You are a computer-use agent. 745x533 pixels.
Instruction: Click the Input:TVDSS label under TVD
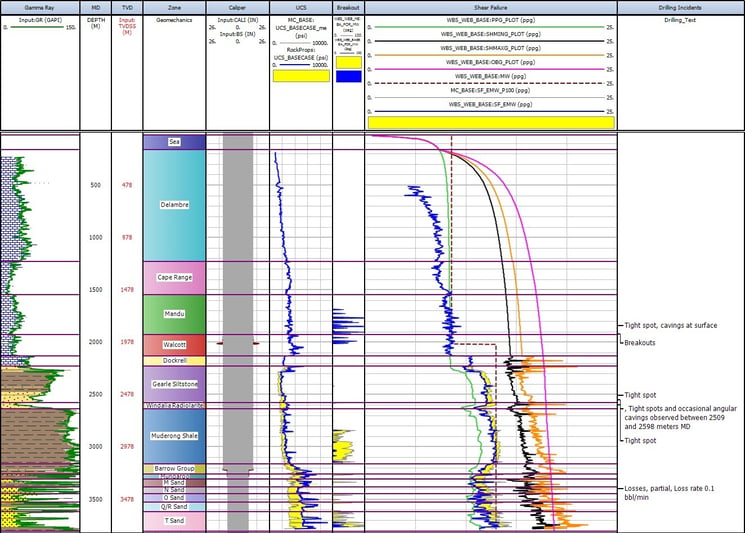click(x=127, y=26)
